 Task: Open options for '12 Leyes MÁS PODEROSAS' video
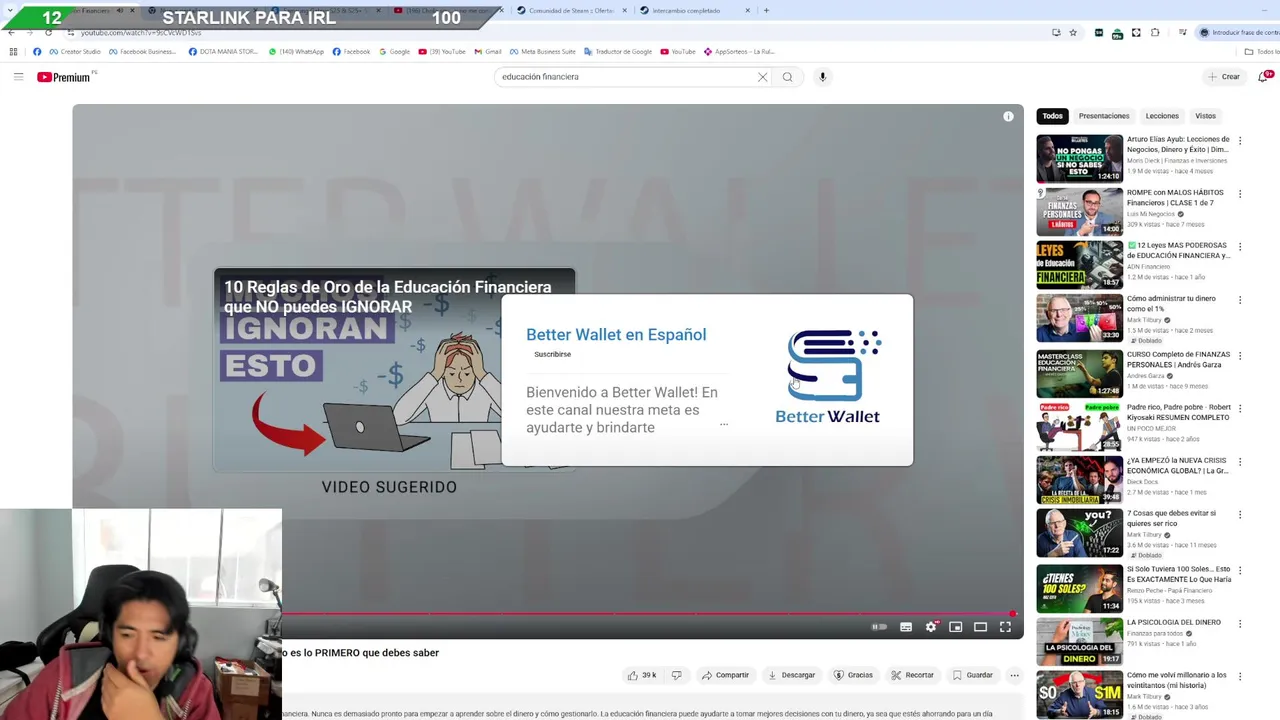(1240, 247)
